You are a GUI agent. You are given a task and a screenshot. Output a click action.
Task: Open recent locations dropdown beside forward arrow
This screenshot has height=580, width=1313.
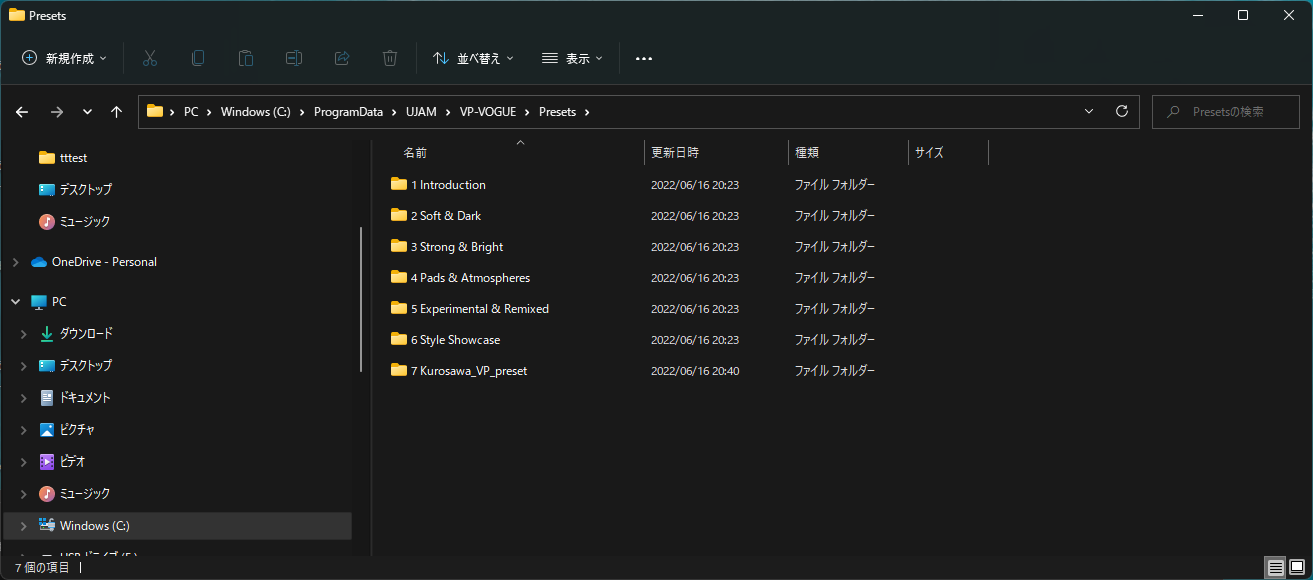point(87,112)
